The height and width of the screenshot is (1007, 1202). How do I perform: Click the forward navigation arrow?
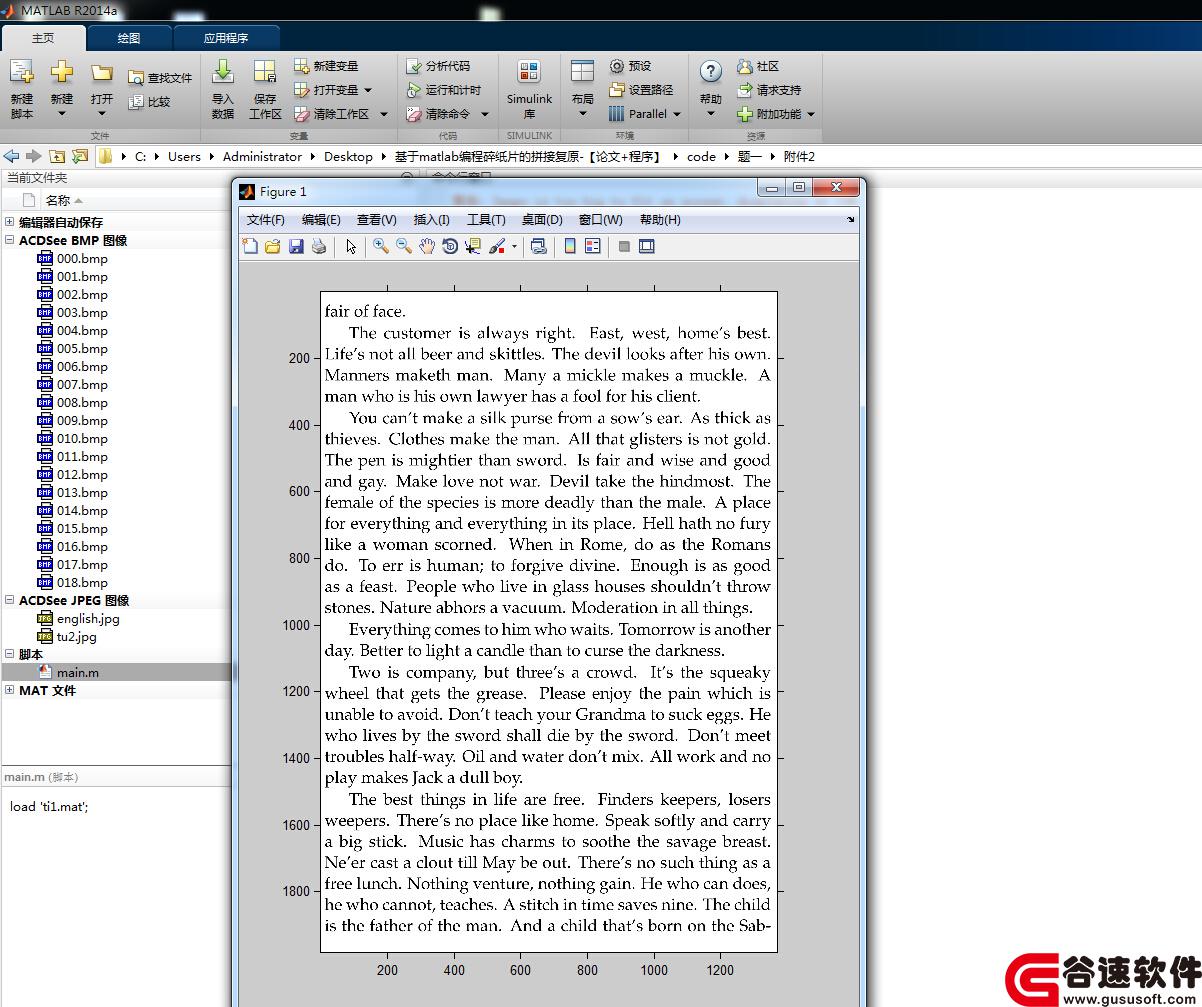click(x=34, y=156)
